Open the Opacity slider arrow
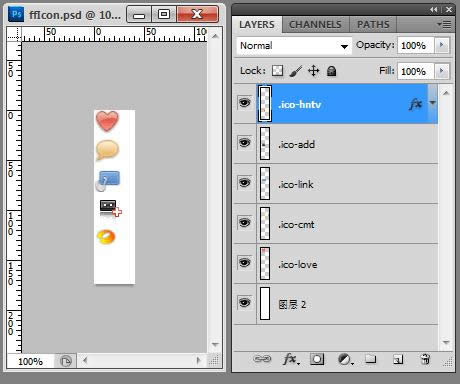Viewport: 460px width, 384px height. [x=442, y=45]
